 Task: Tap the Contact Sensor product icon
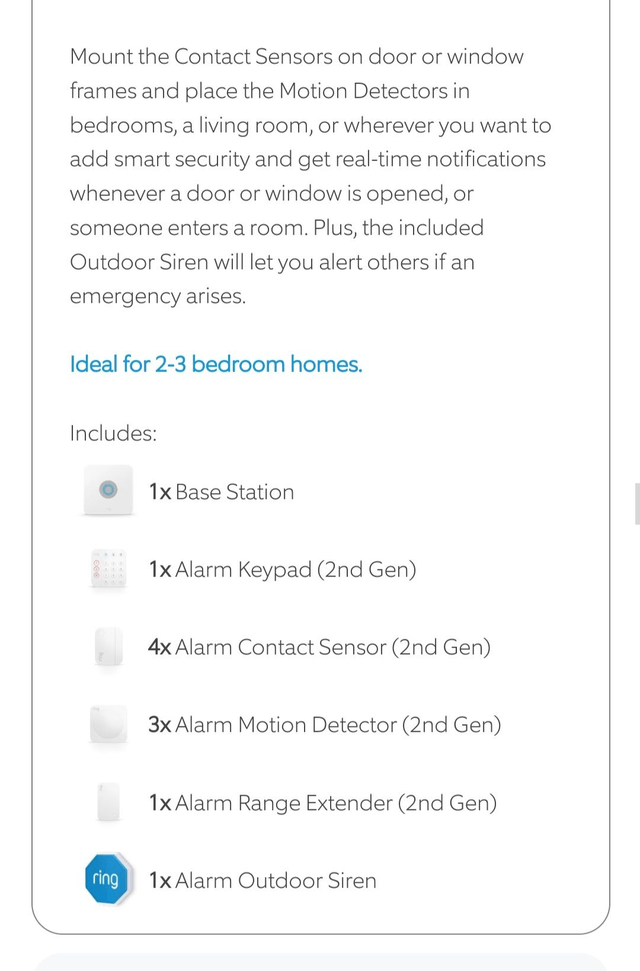click(x=109, y=647)
